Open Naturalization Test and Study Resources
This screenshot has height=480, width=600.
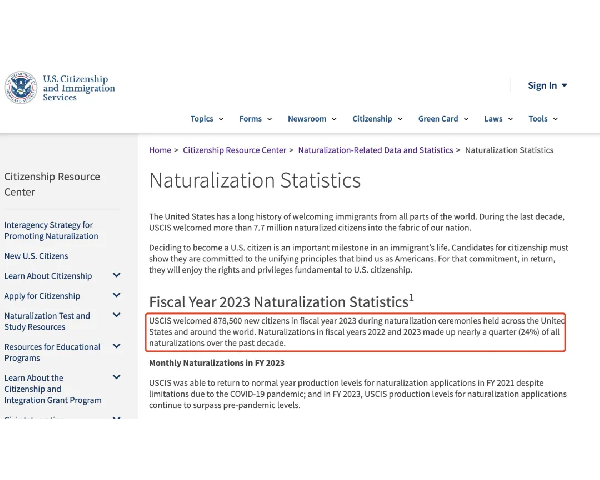click(x=47, y=321)
